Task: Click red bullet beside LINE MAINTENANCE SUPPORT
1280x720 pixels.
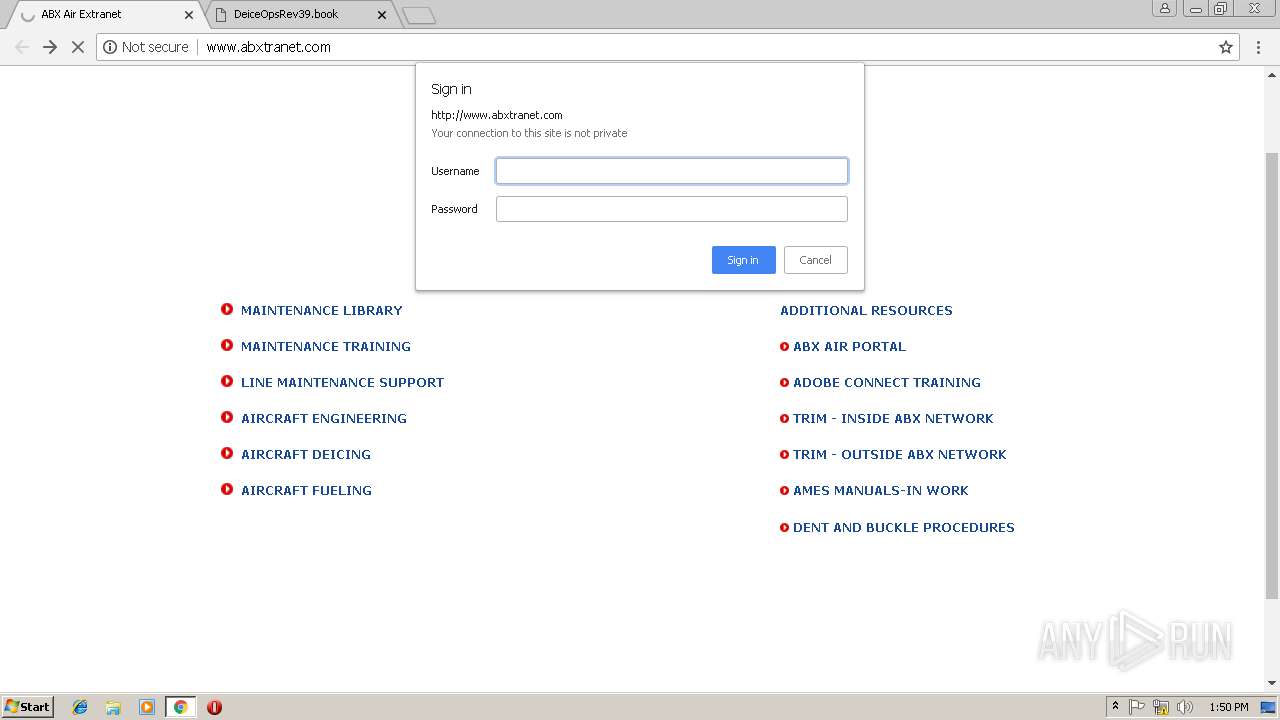Action: (227, 382)
